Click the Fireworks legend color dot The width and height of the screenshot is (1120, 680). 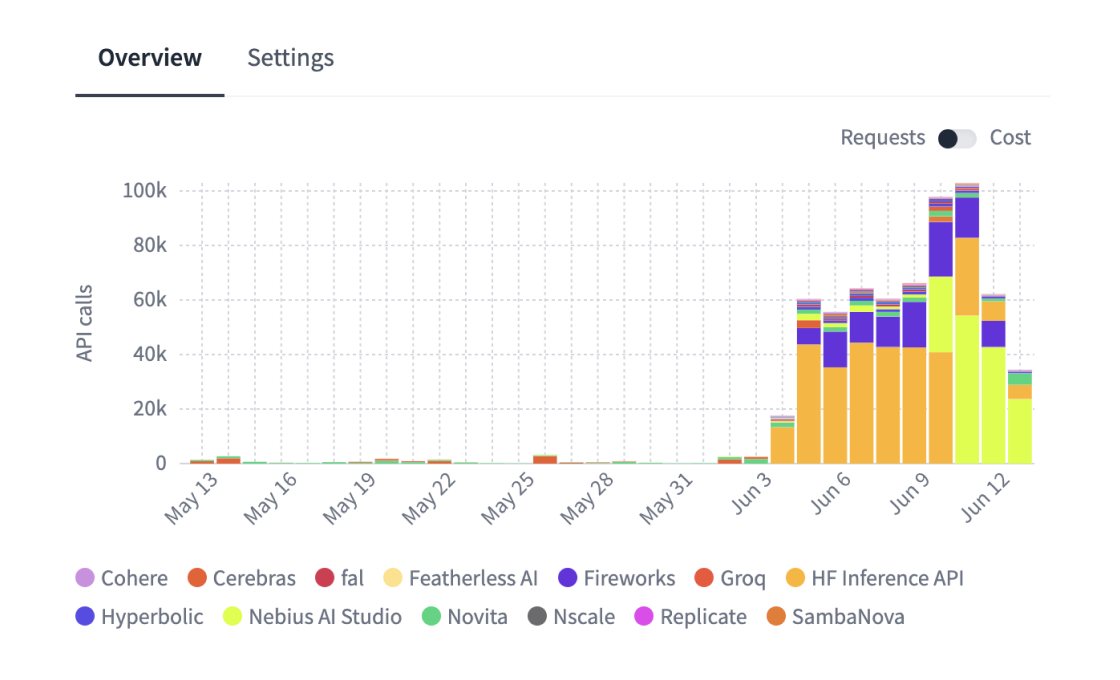coord(564,578)
